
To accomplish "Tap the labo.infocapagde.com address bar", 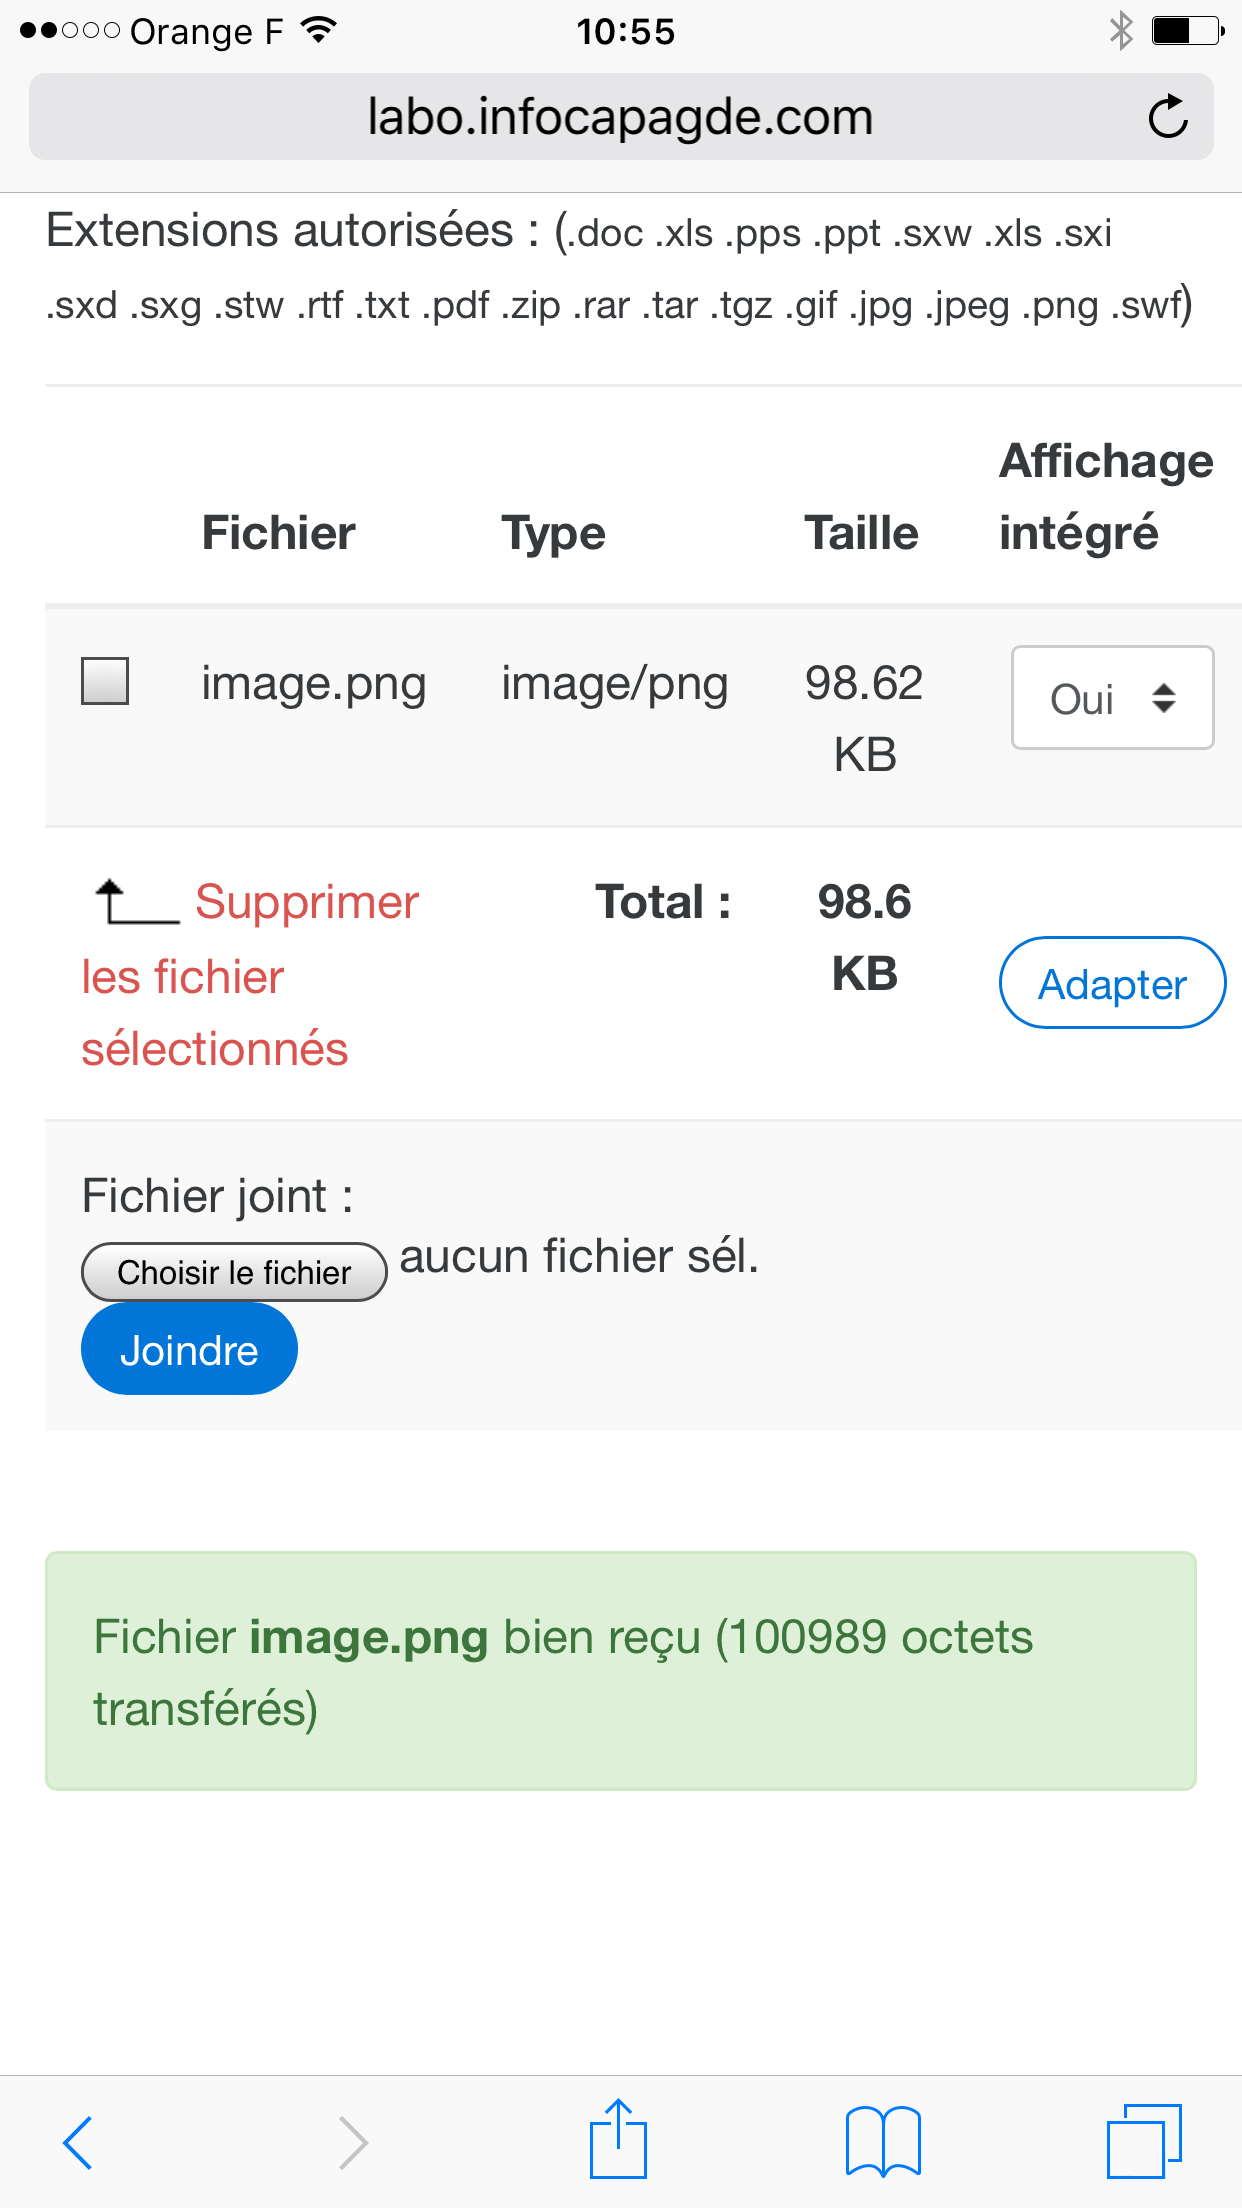I will click(x=621, y=117).
